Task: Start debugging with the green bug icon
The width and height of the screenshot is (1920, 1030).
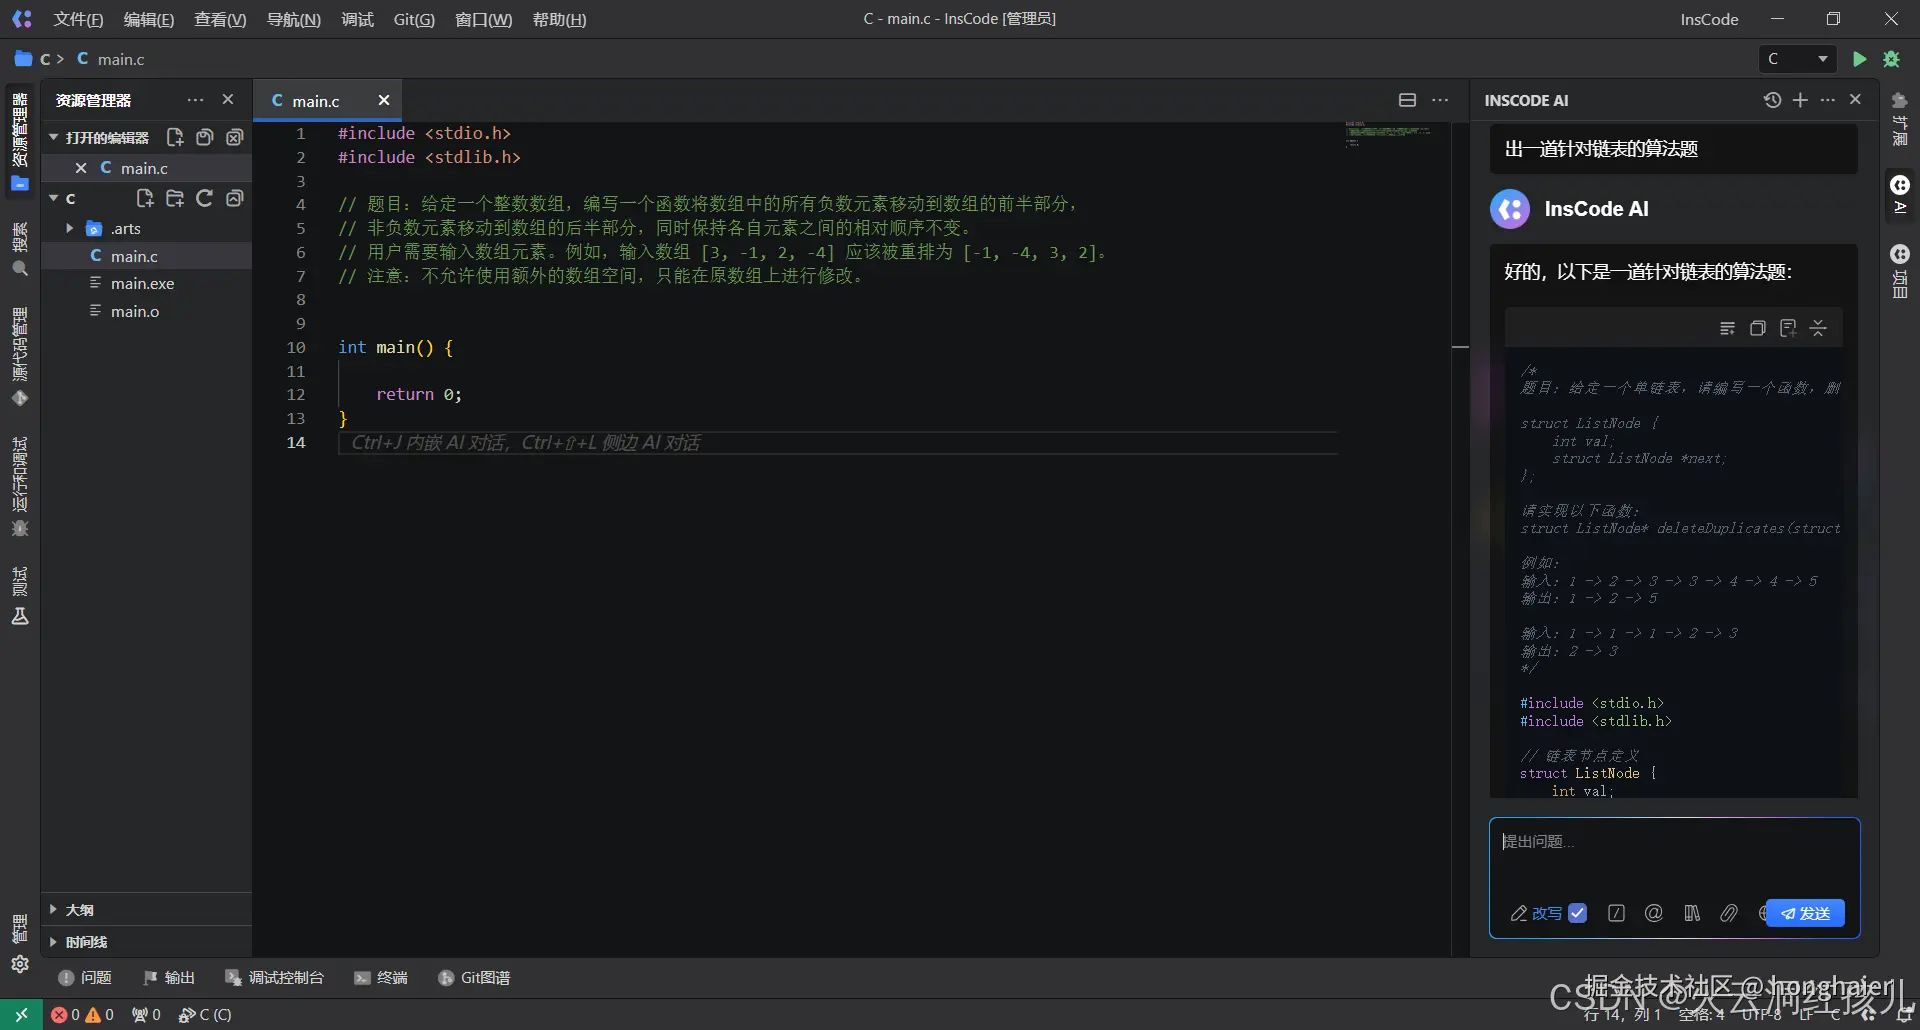Action: (1891, 59)
